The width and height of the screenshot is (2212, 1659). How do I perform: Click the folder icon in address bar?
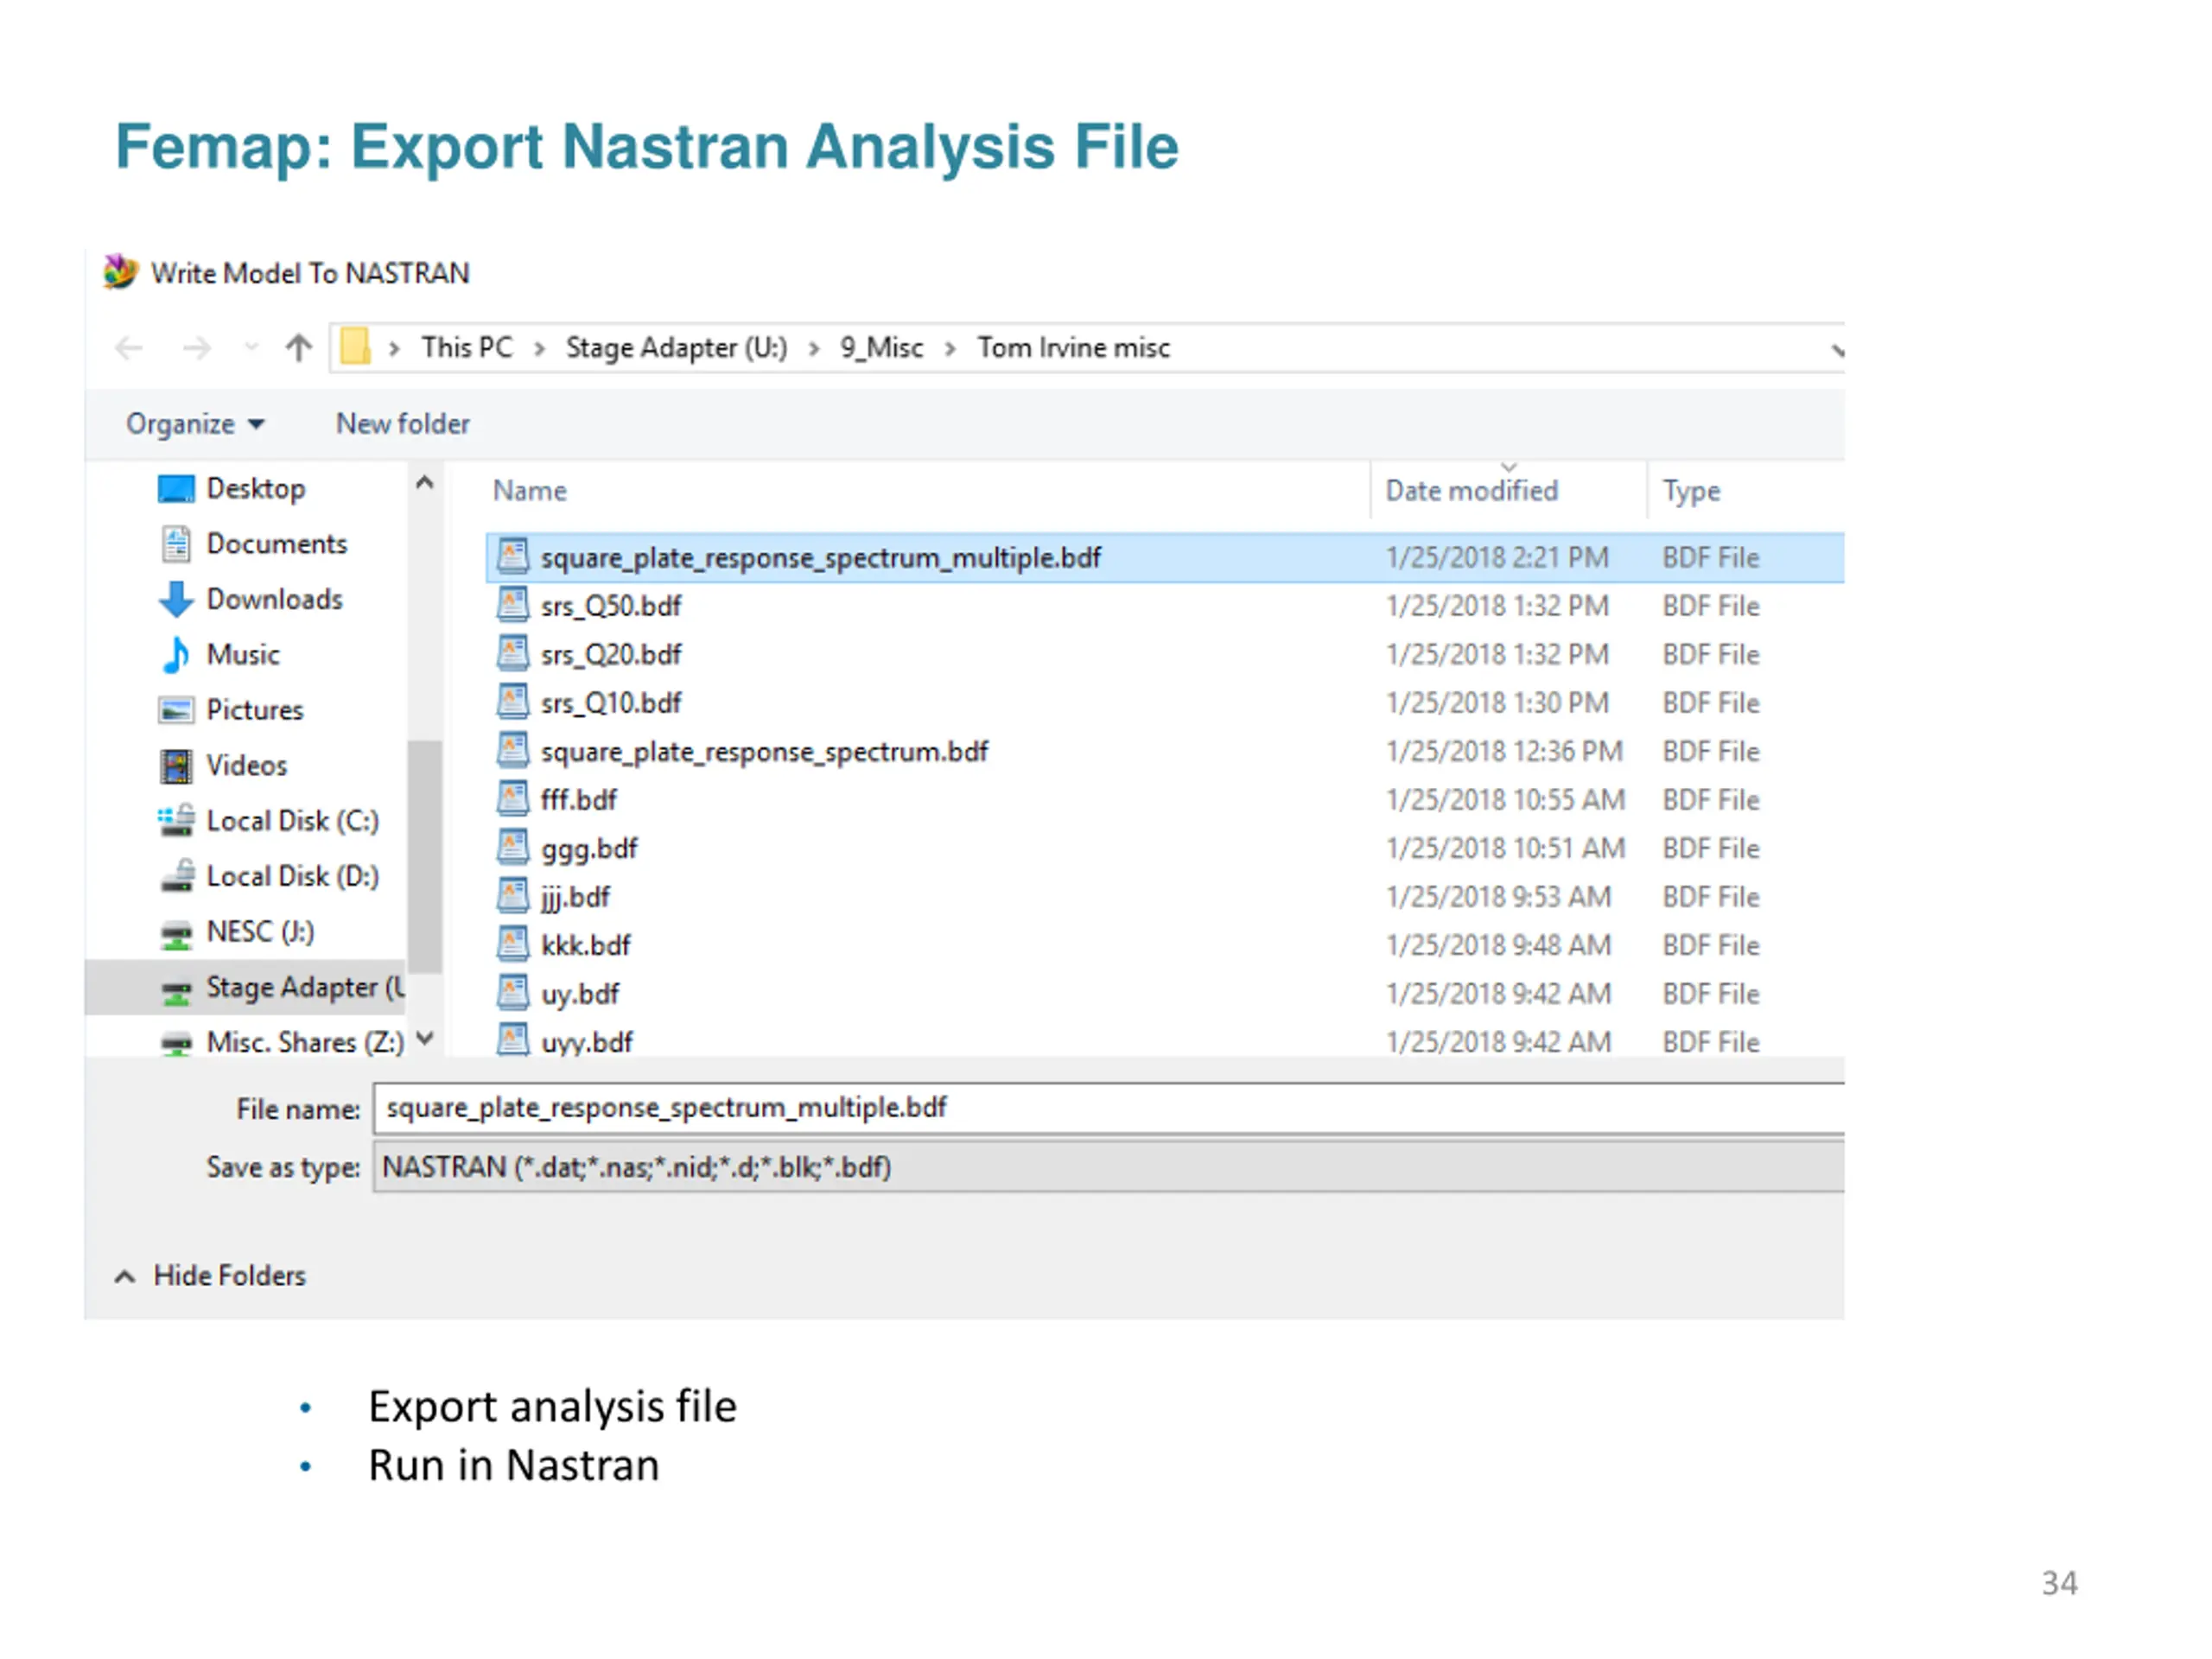(355, 347)
